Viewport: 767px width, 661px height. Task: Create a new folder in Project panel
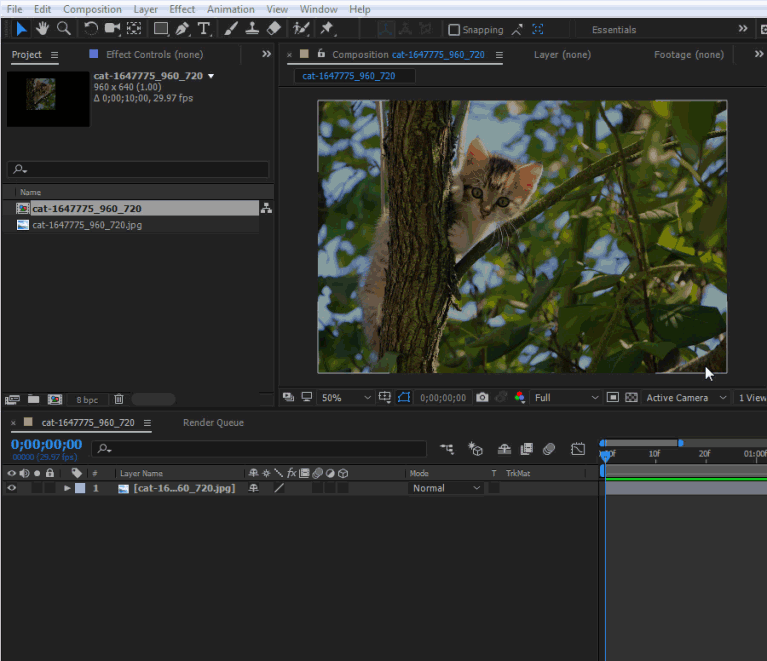pyautogui.click(x=33, y=399)
